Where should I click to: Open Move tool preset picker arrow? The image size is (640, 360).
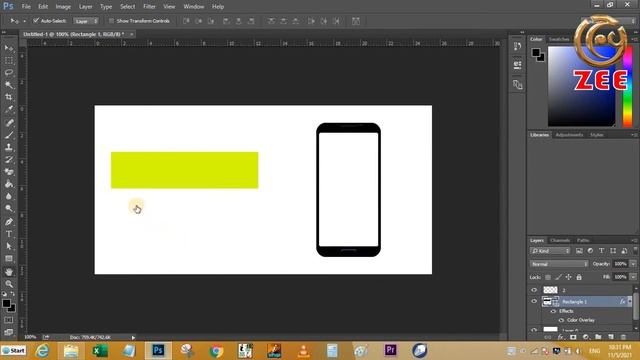(24, 21)
